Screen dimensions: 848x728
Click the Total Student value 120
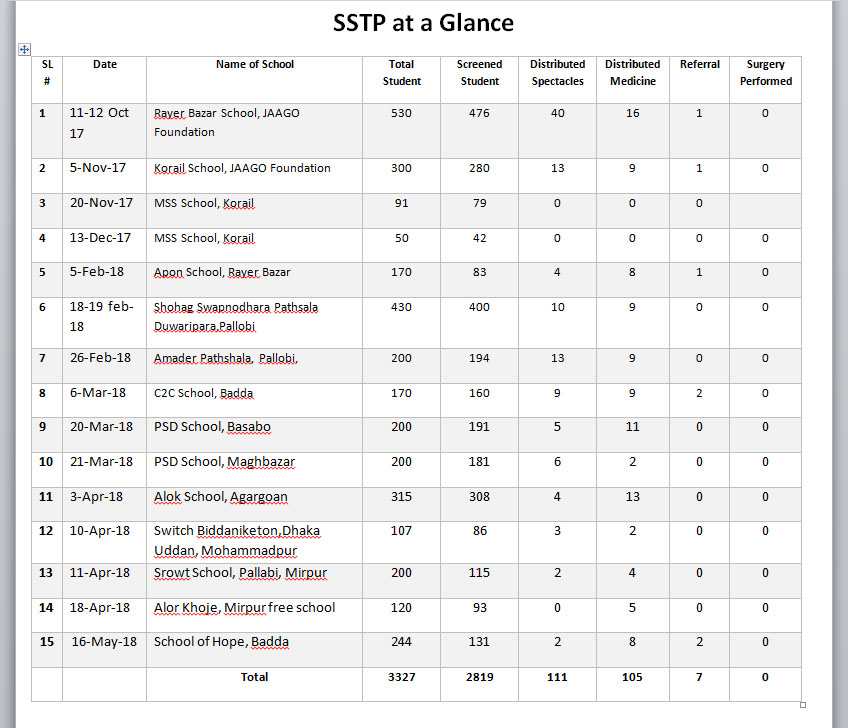[401, 608]
